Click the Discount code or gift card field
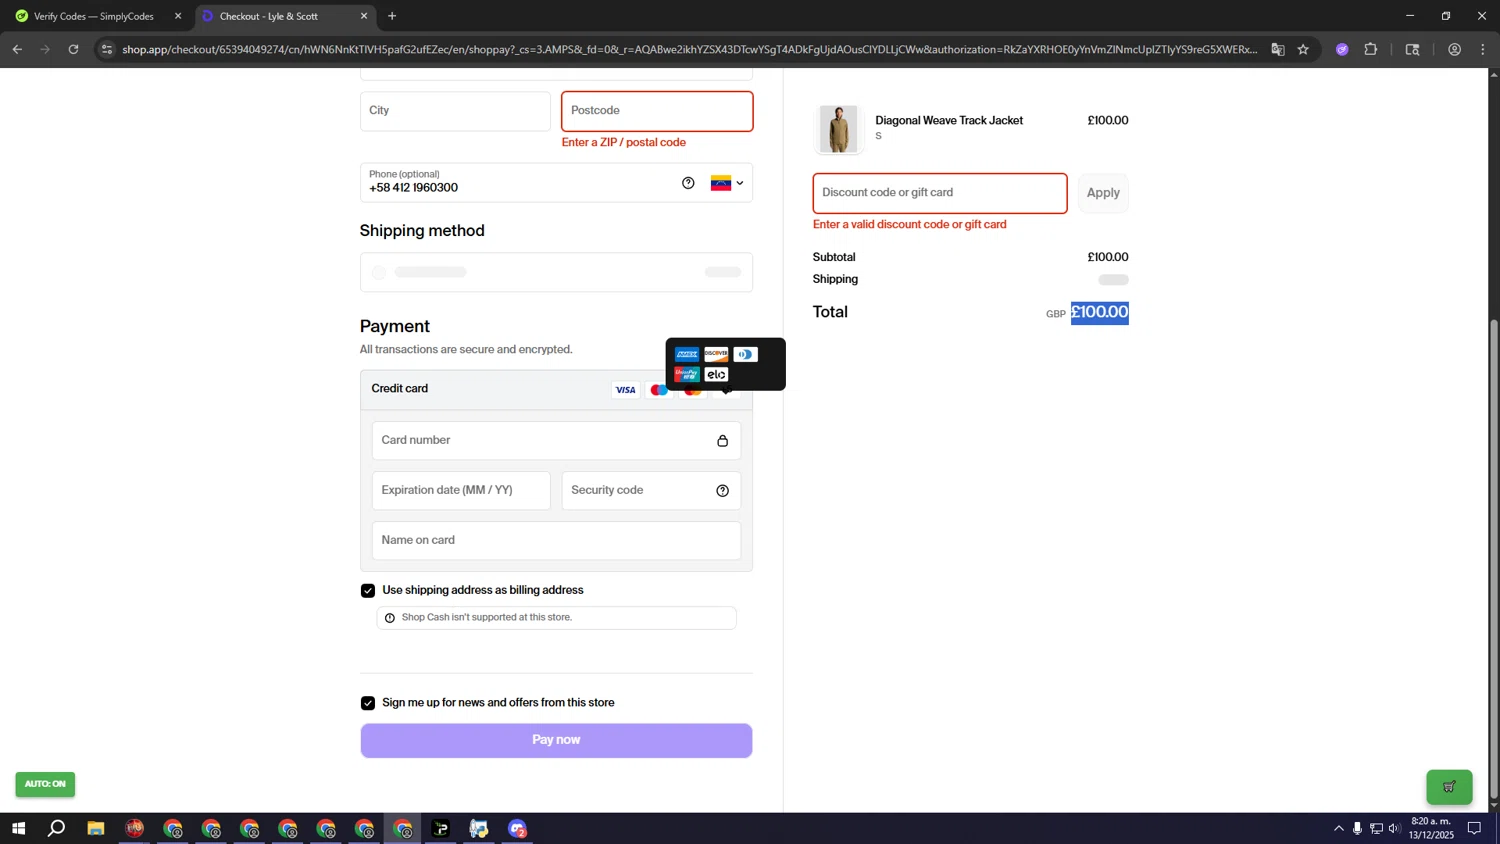This screenshot has height=844, width=1500. tap(940, 193)
